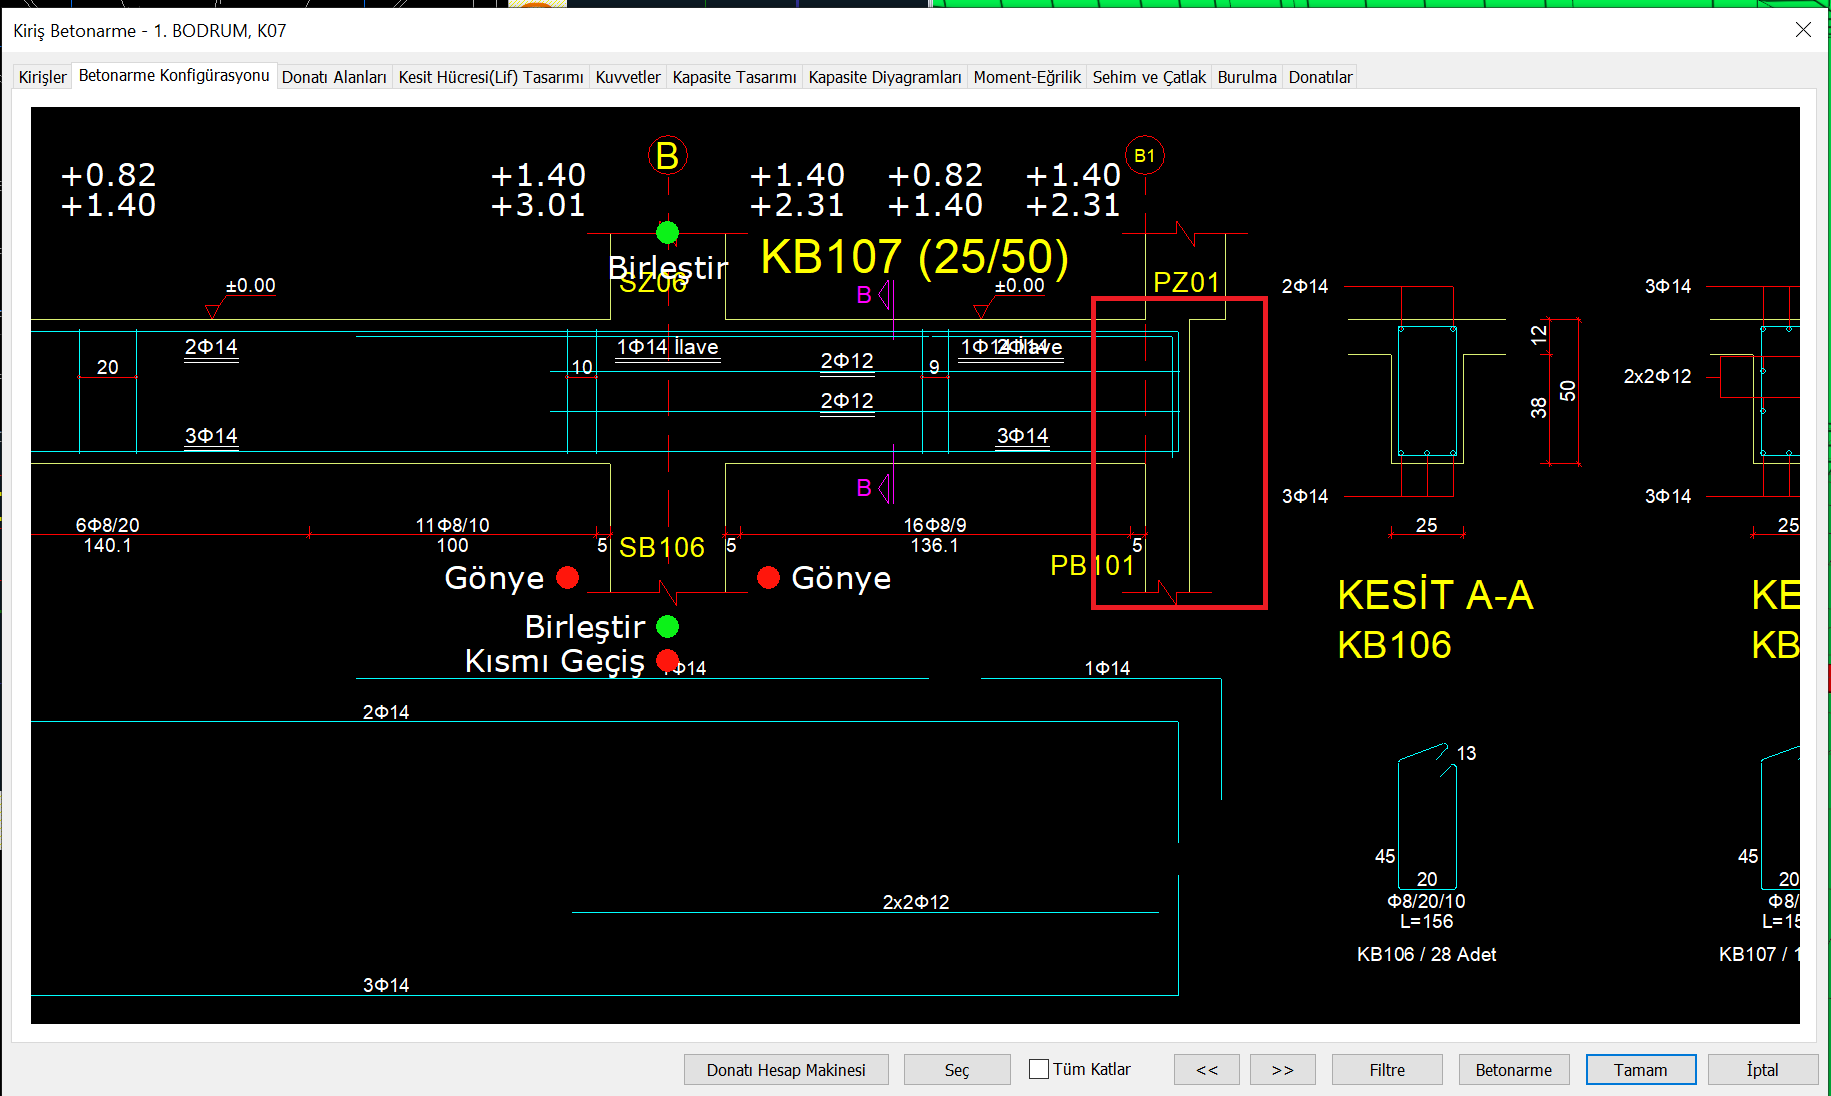Open the Kapasite Diyagramları tab
The image size is (1831, 1096).
pos(885,77)
